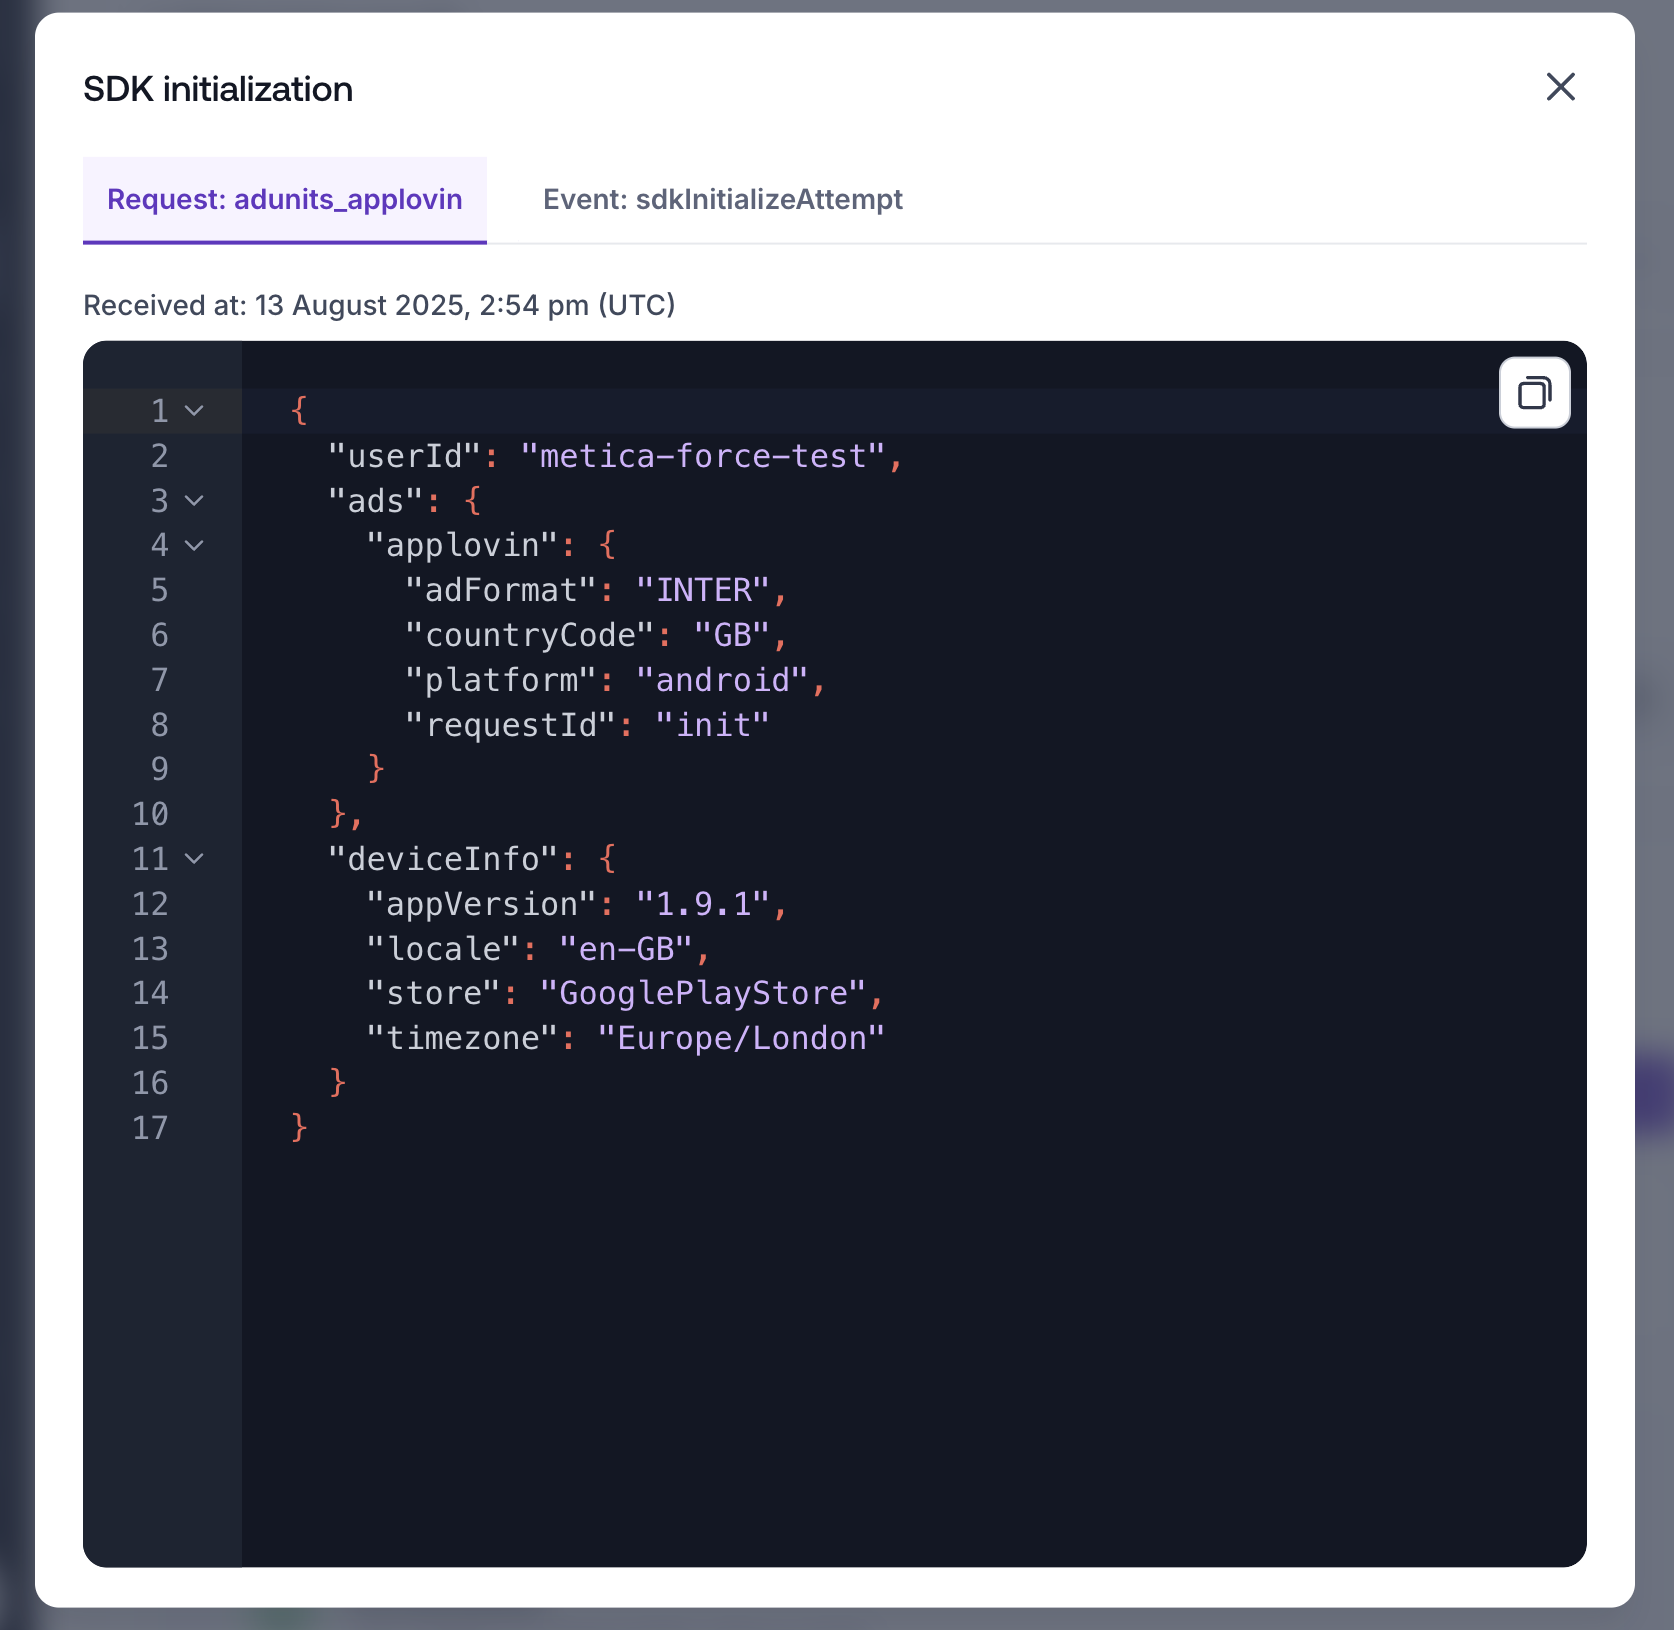This screenshot has width=1674, height=1630.
Task: Click the "android" platform value
Action: tap(722, 680)
